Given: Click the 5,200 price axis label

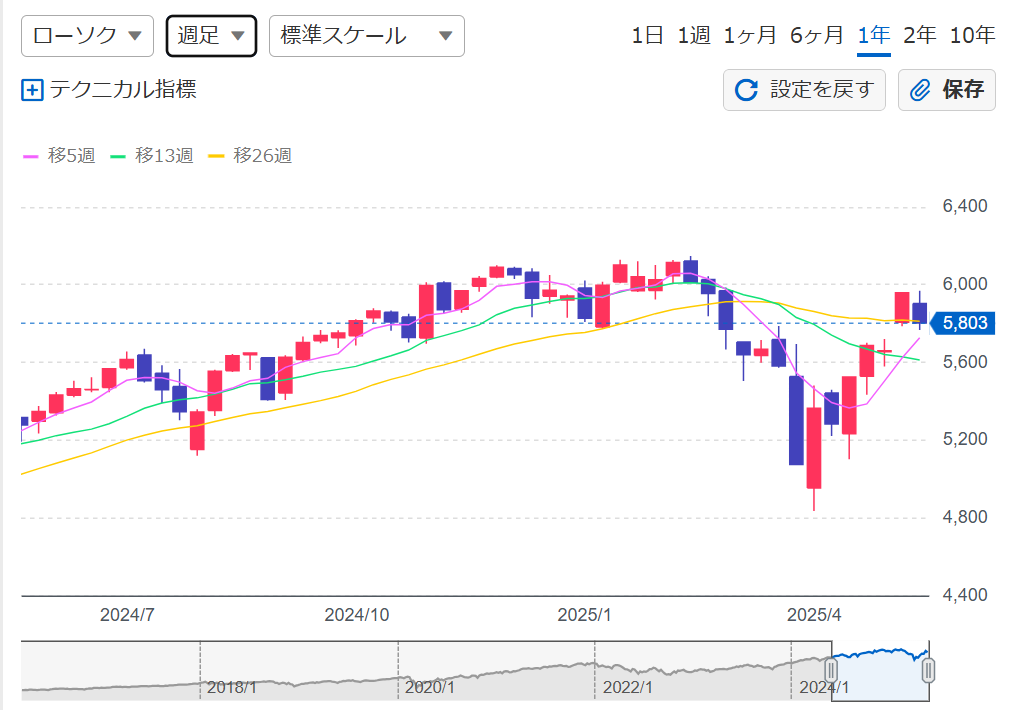Looking at the screenshot, I should click(x=964, y=439).
